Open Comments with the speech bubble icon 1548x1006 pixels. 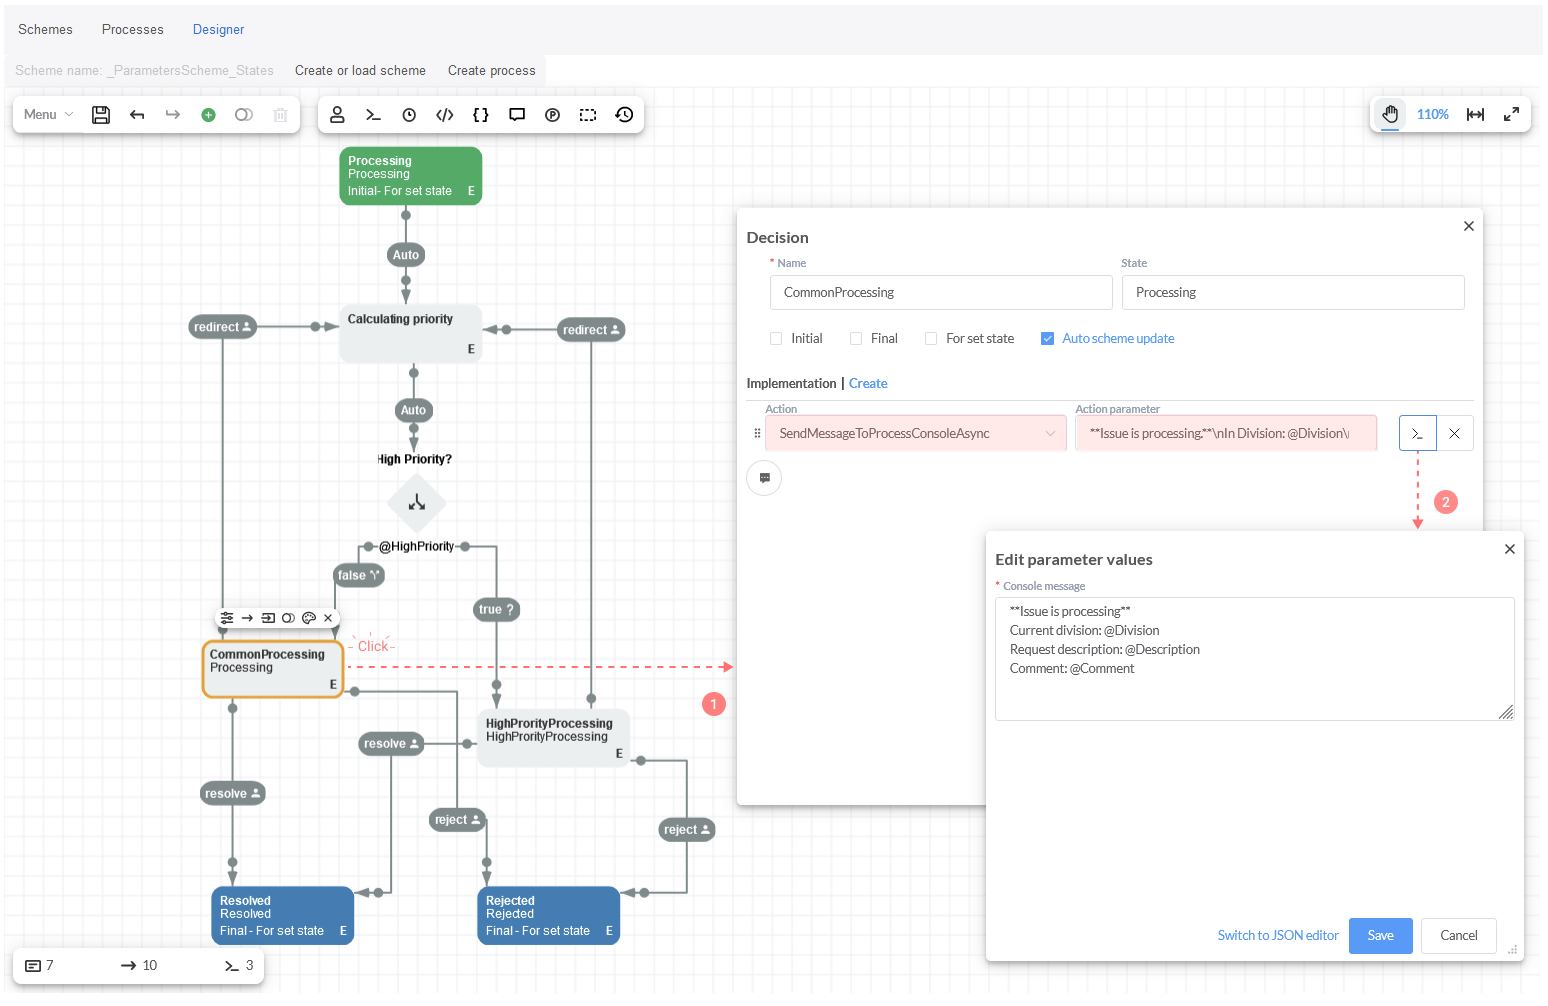pos(517,115)
